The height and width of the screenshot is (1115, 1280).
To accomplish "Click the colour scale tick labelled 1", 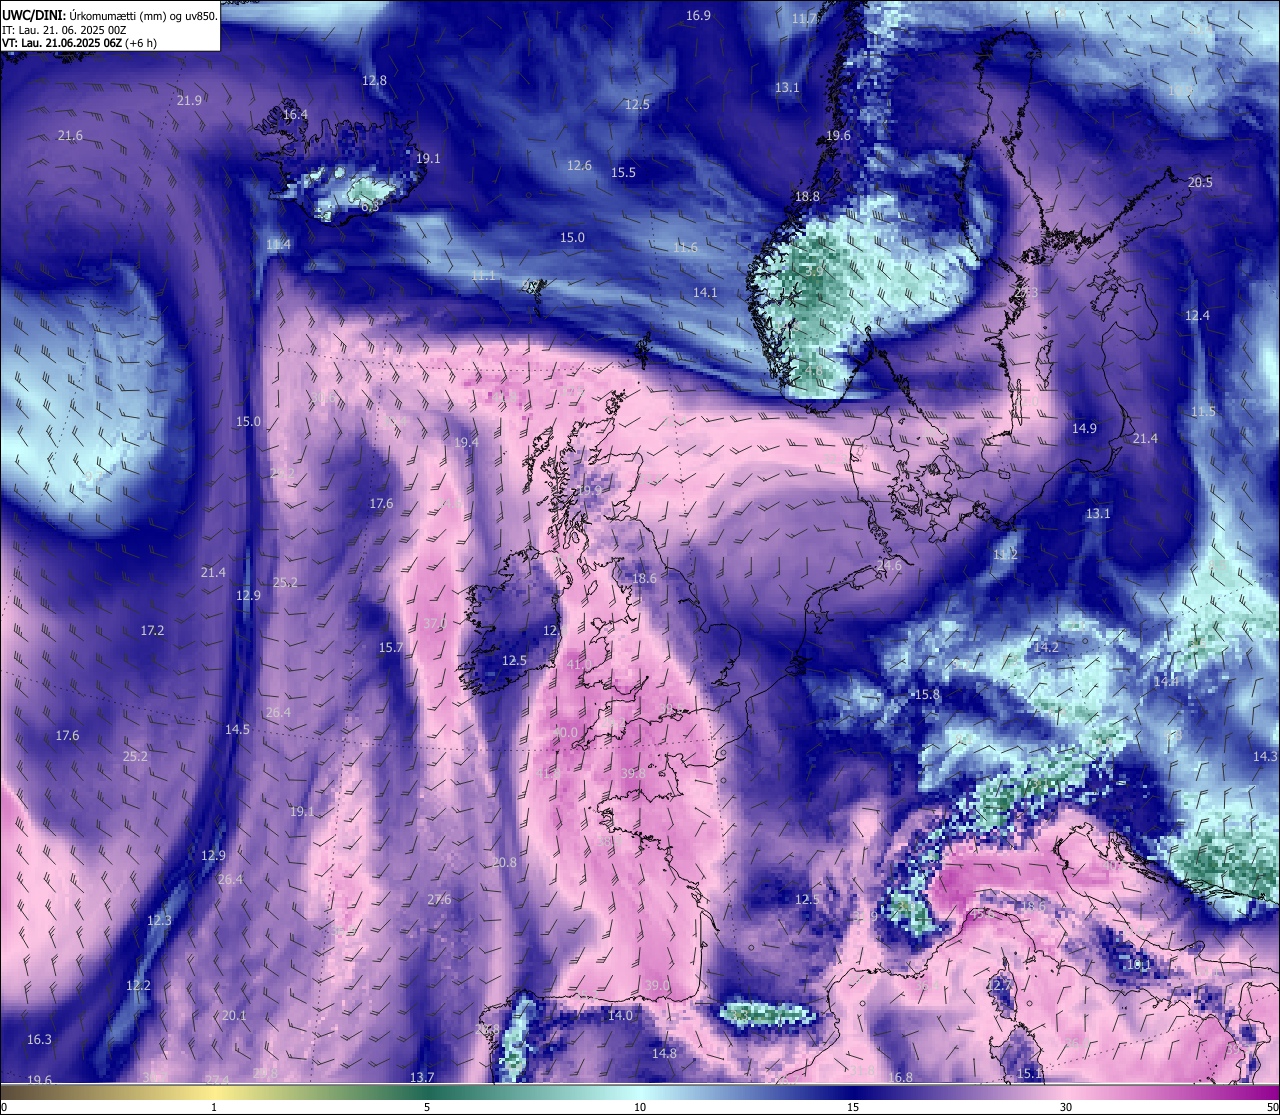I will click(214, 1107).
